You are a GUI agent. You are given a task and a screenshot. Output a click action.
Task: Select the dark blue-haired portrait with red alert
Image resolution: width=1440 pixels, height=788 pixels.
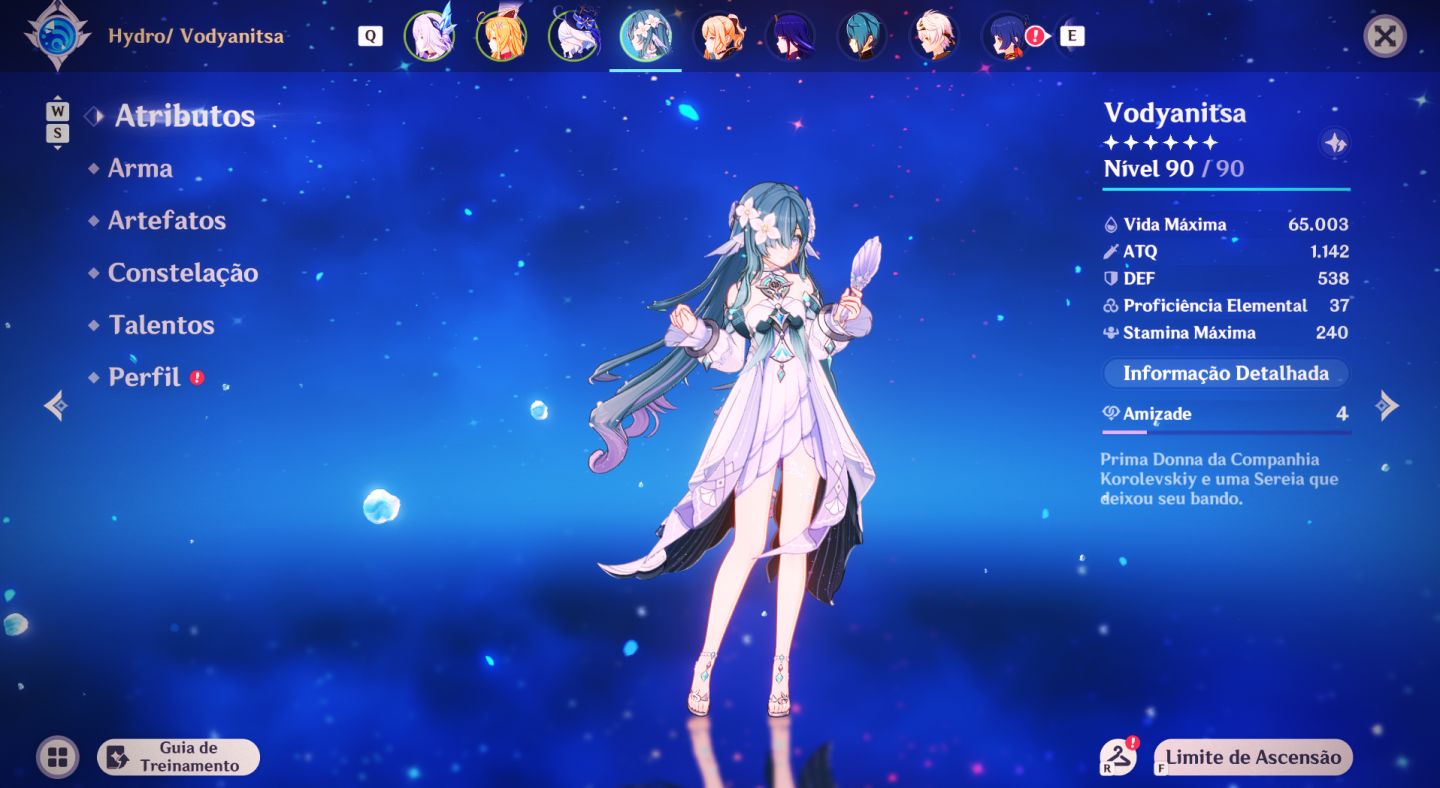point(1007,36)
